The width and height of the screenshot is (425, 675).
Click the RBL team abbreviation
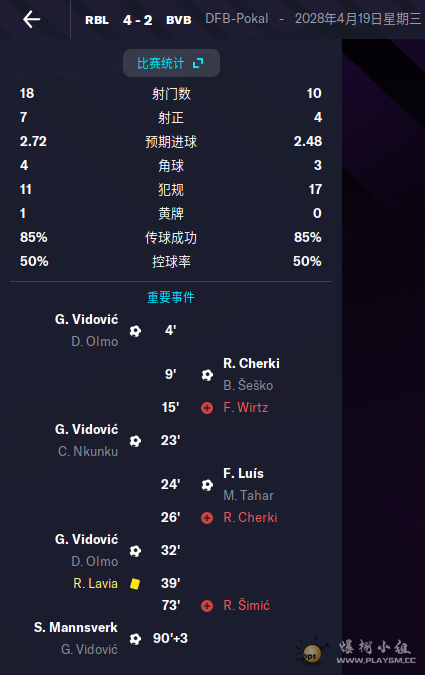point(97,20)
